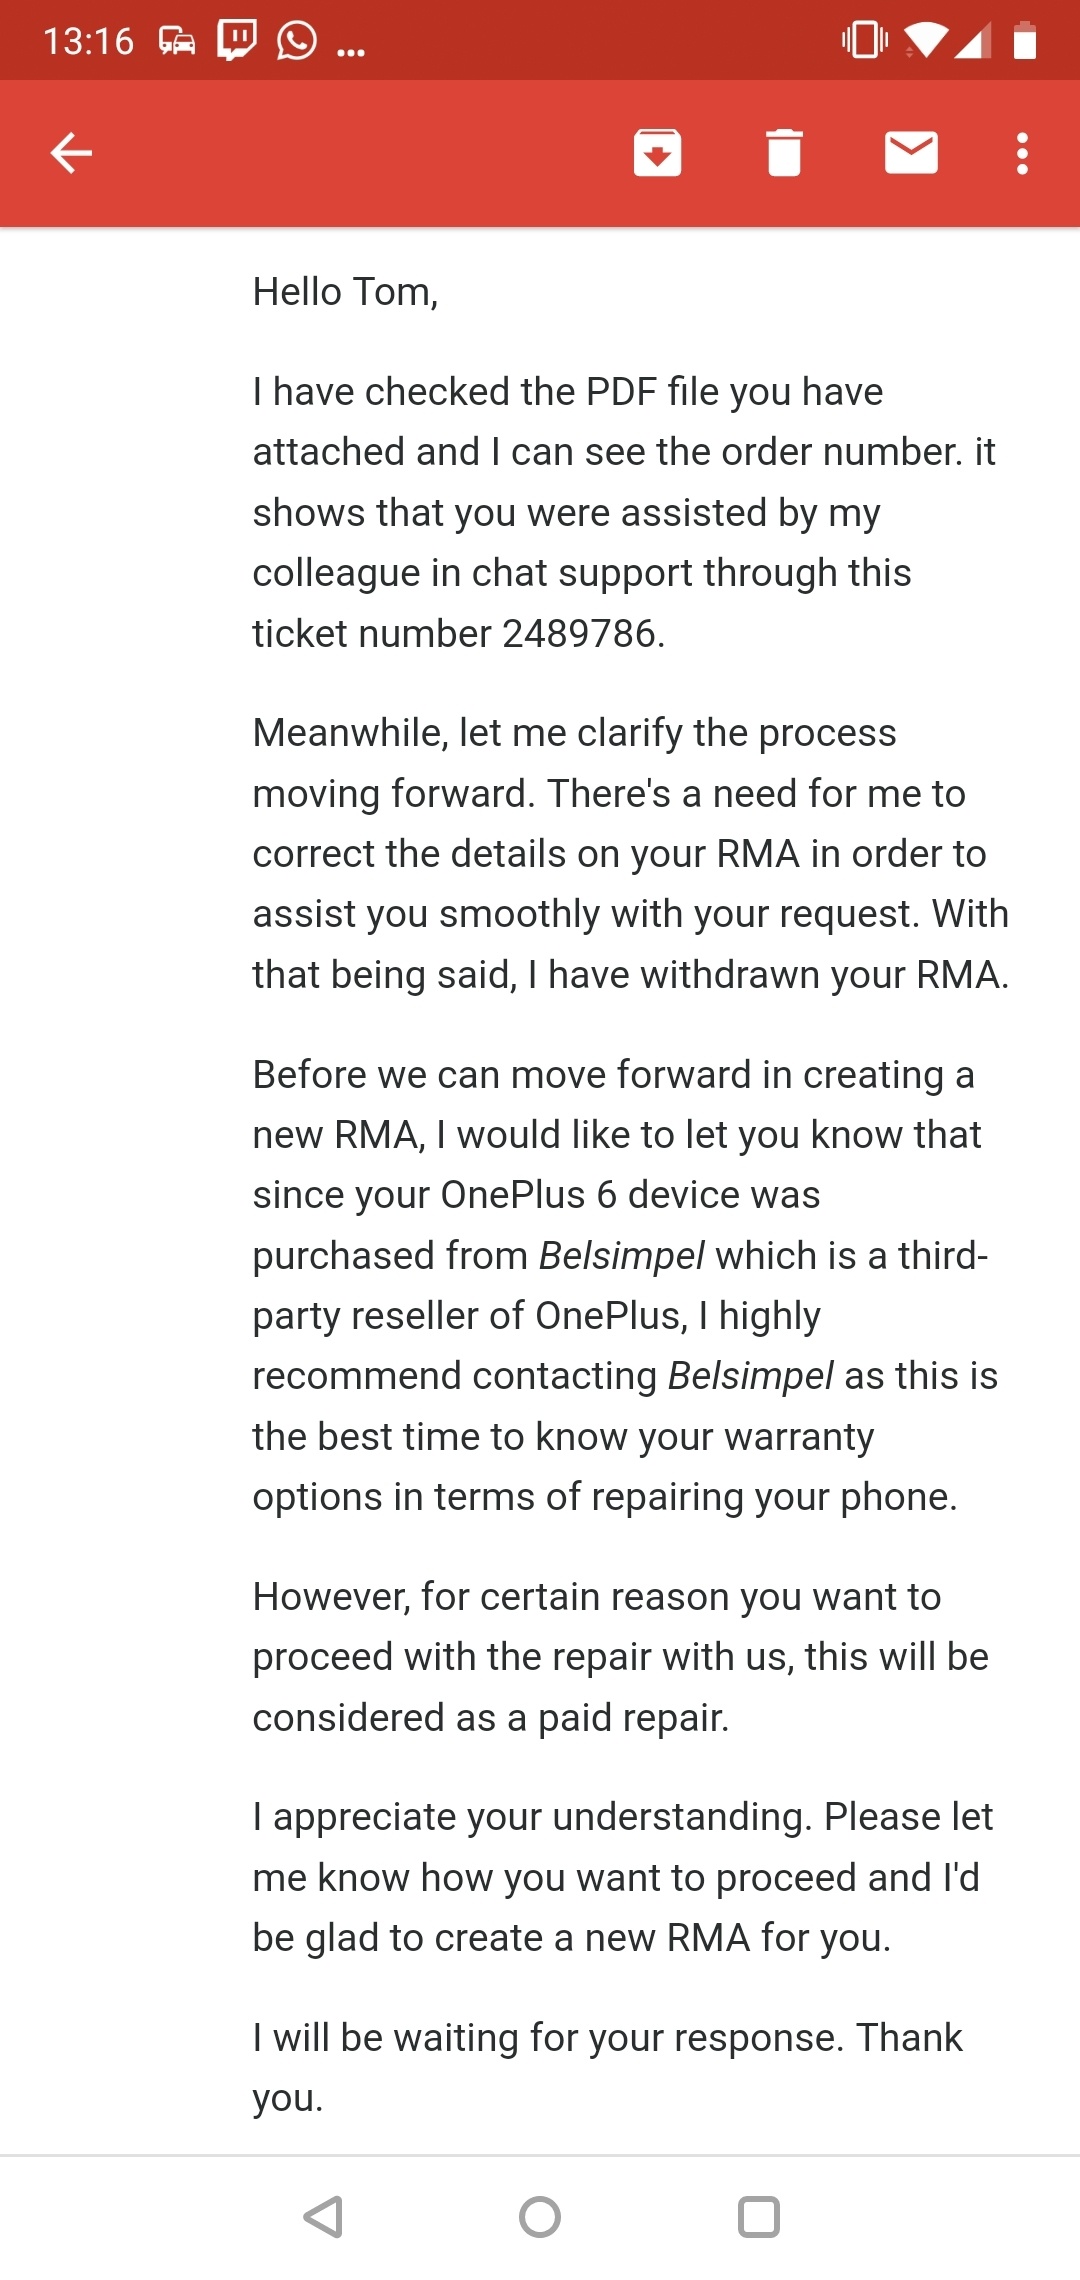Tap the battery icon in status bar
Image resolution: width=1080 pixels, height=2280 pixels.
[1025, 41]
